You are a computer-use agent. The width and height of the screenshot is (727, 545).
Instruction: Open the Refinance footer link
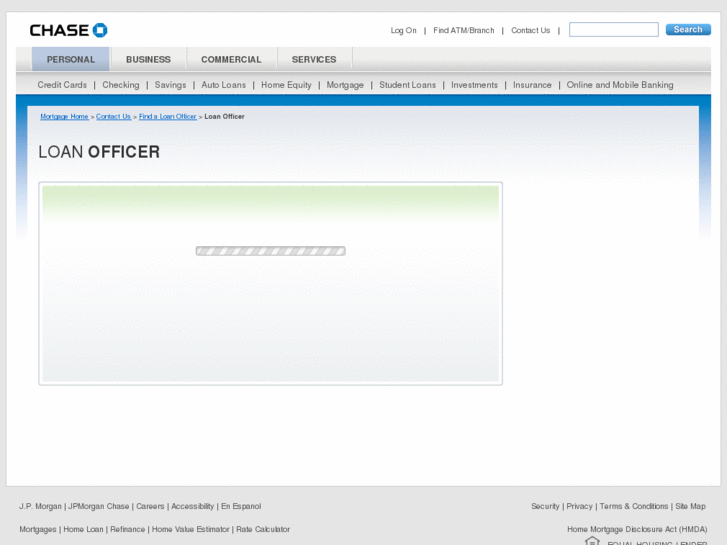128,529
